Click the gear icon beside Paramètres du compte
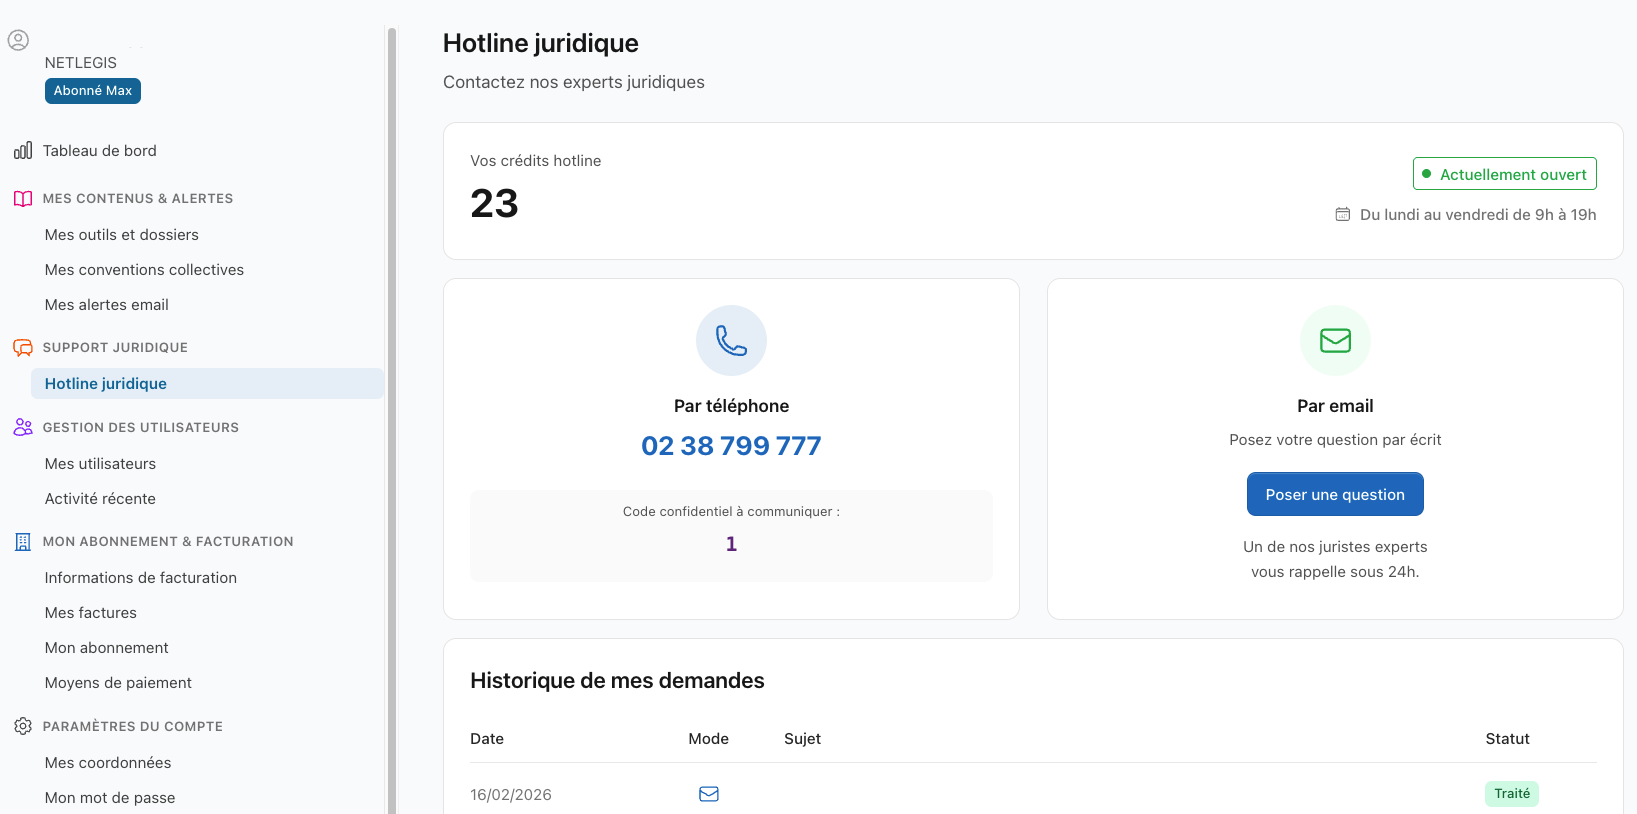 (23, 726)
